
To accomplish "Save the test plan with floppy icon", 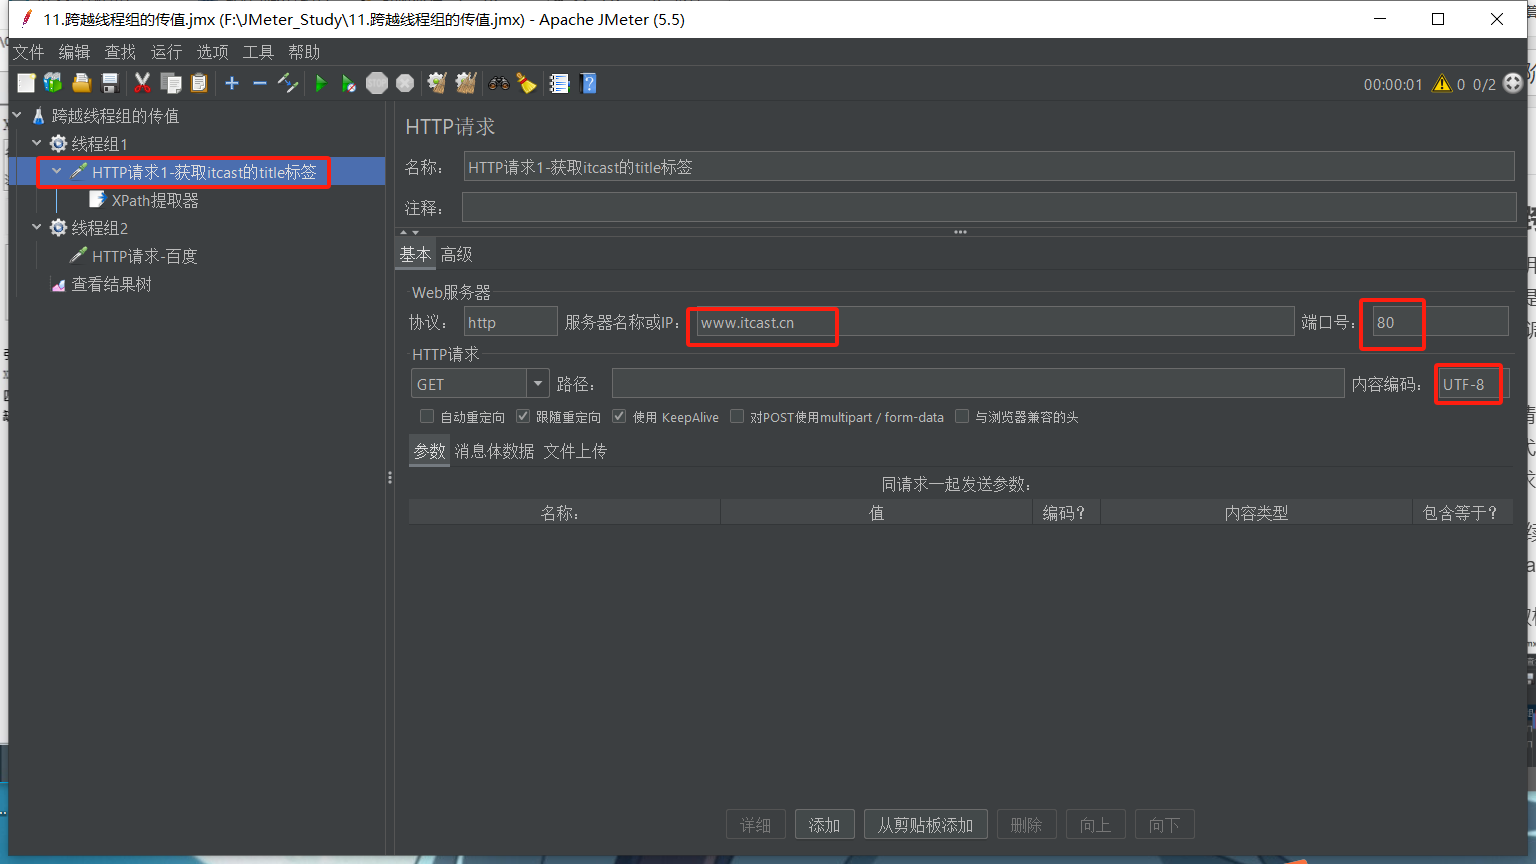I will pyautogui.click(x=110, y=83).
